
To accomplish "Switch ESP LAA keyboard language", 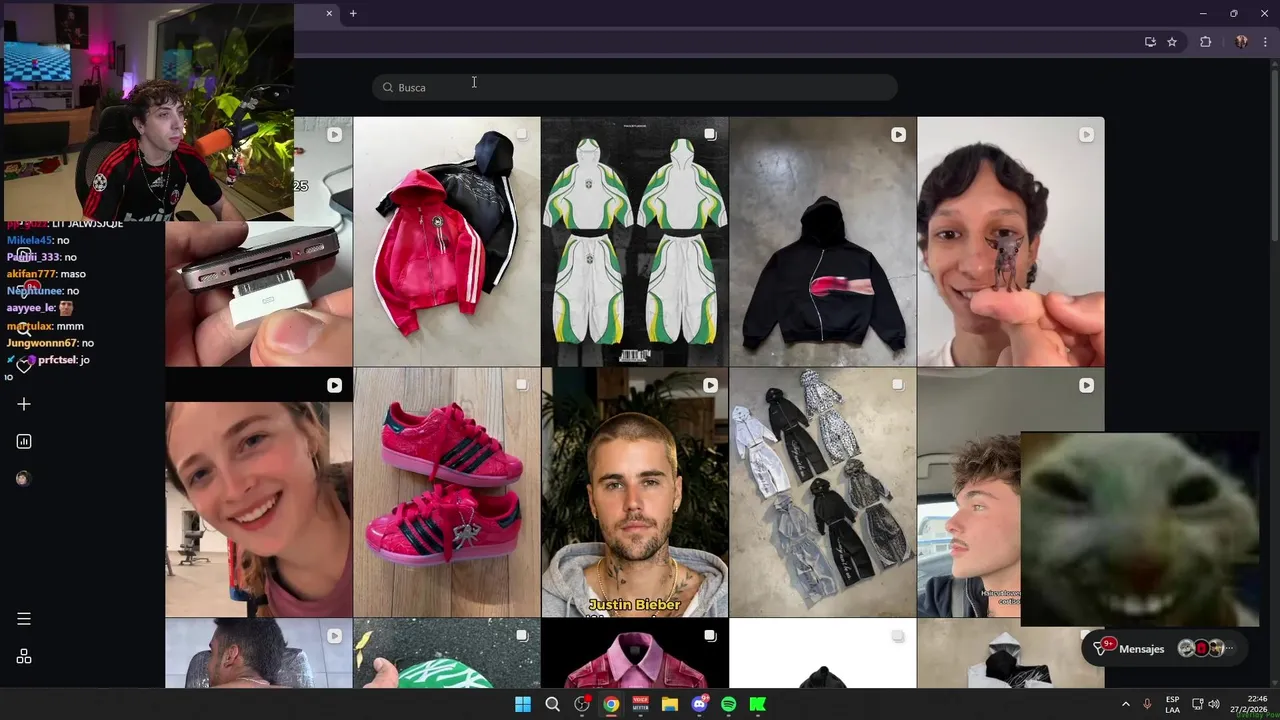I will (x=1172, y=704).
